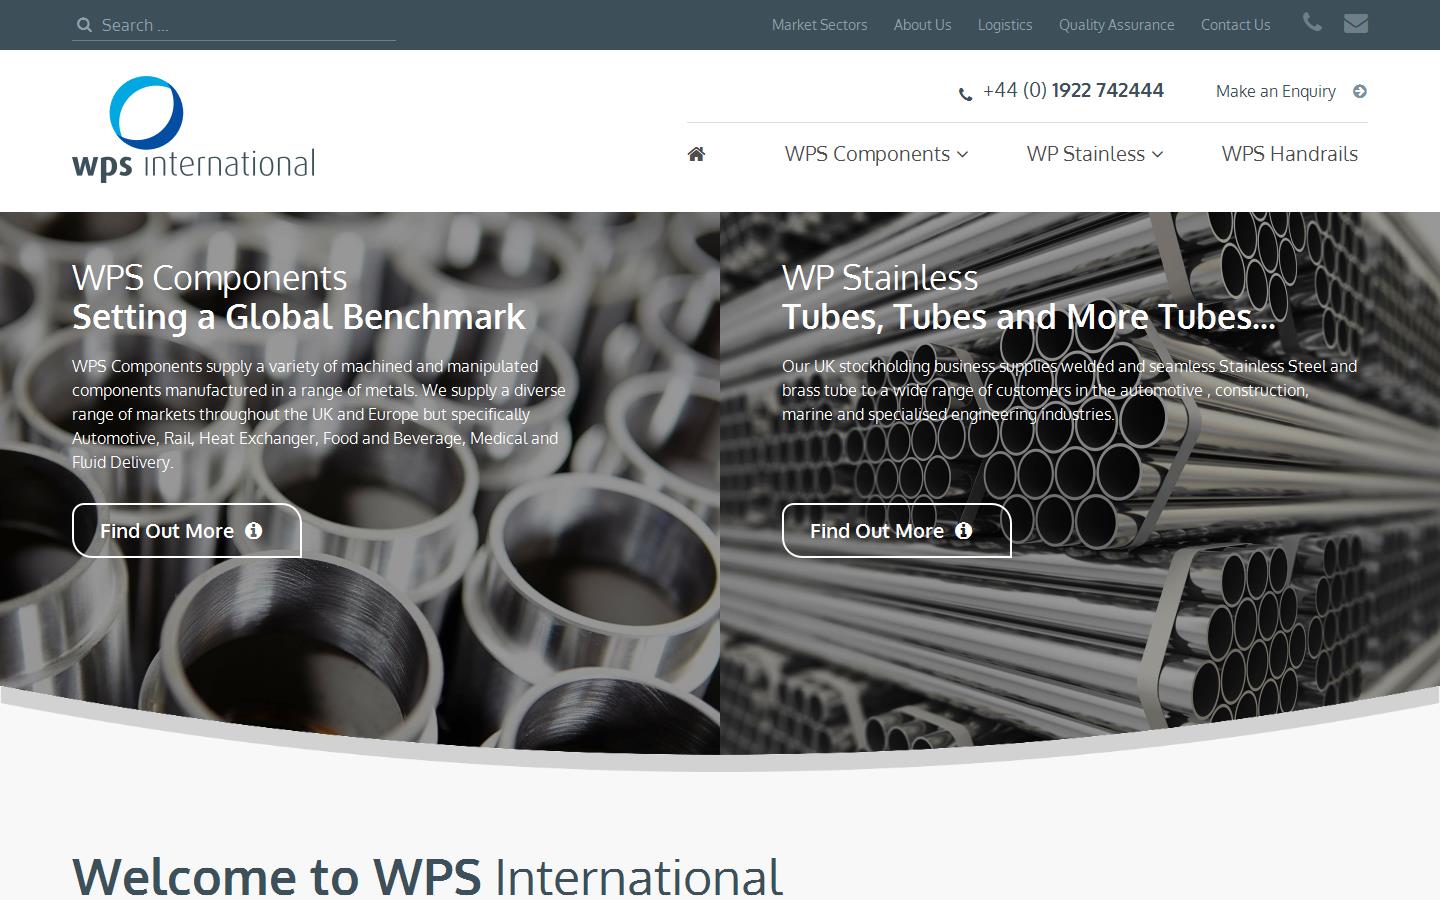Call the +44 (0) 1922 742444 number
Screen dimensions: 1440x900
pos(1073,91)
